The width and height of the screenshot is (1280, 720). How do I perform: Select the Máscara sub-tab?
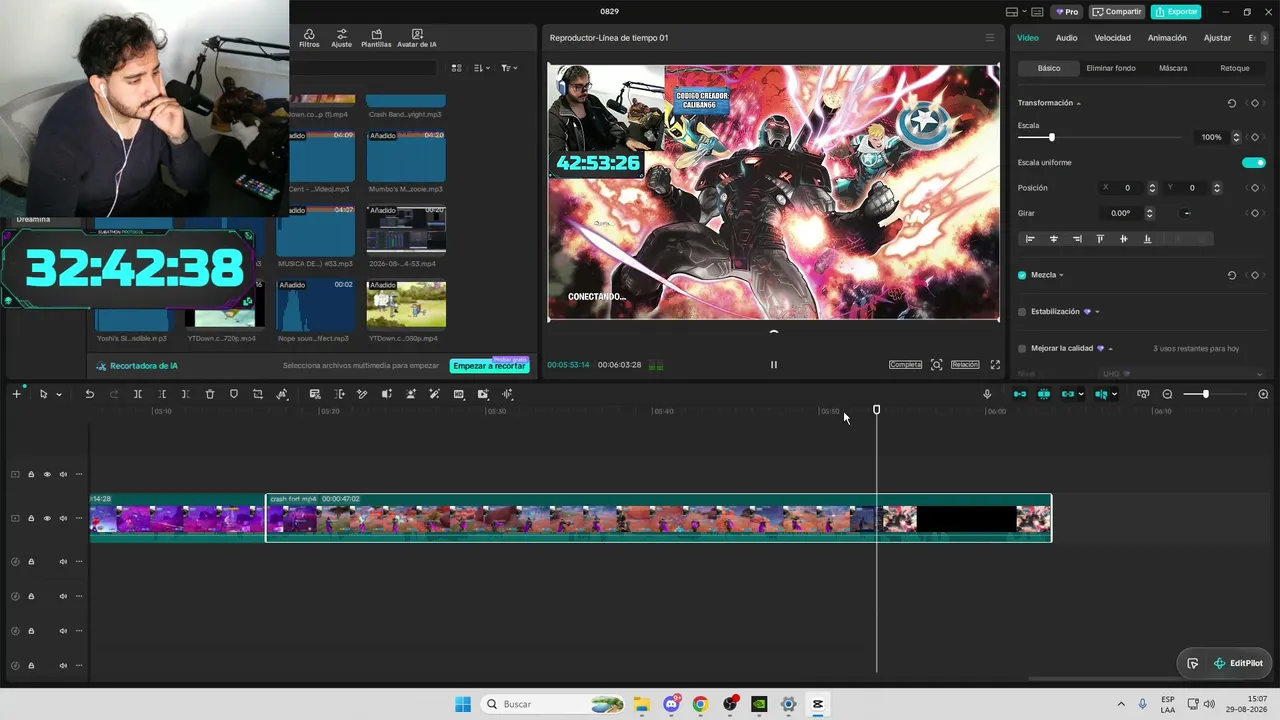click(x=1173, y=68)
